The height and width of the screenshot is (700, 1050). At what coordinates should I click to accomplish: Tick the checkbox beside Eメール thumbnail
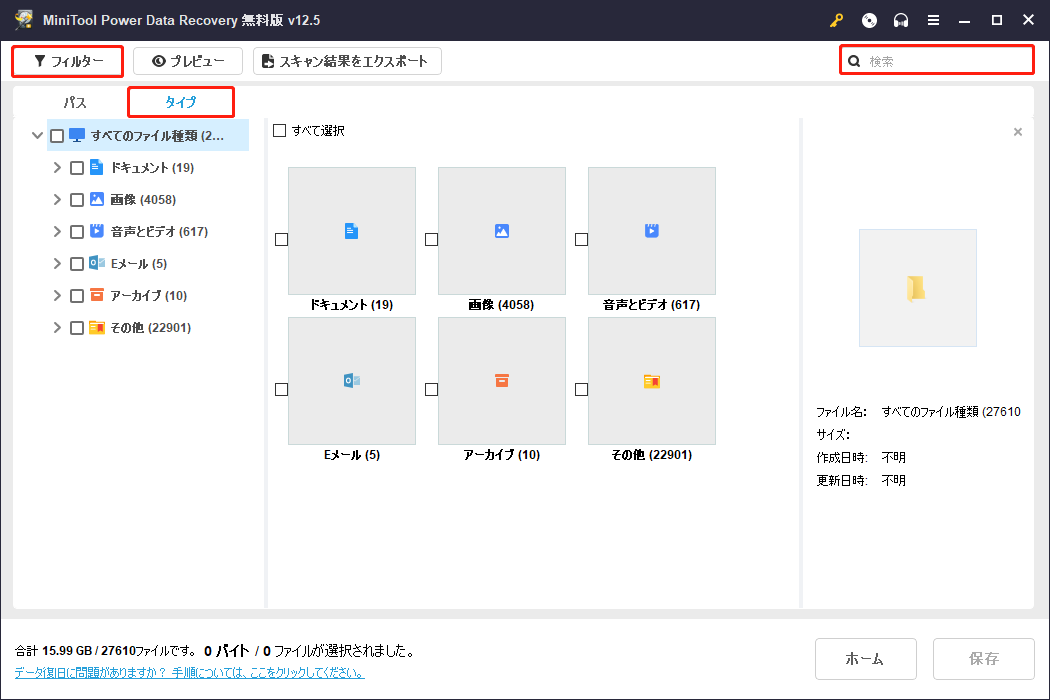tap(281, 389)
